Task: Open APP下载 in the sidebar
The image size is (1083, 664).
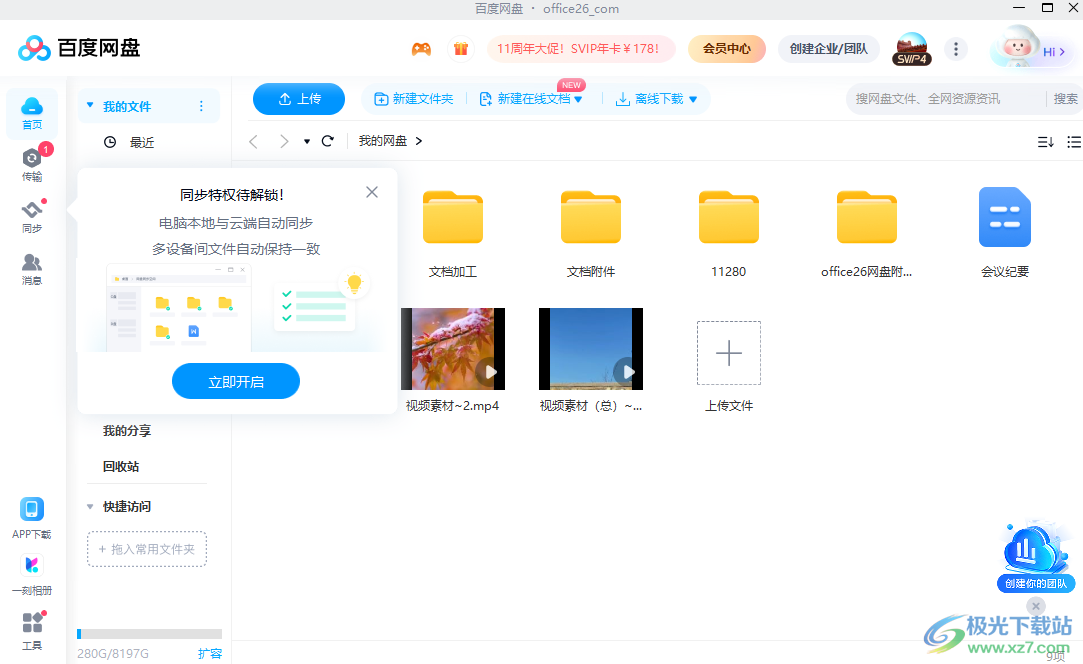Action: click(32, 518)
